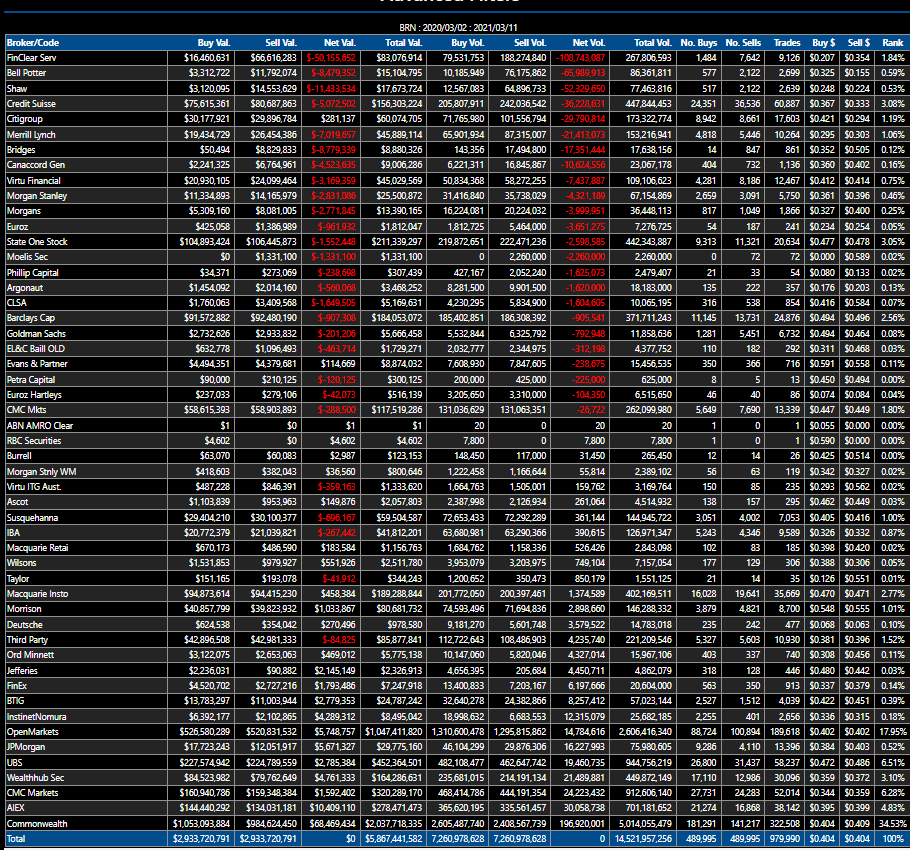Click the Total row label at bottom
The image size is (910, 850).
[x=18, y=837]
